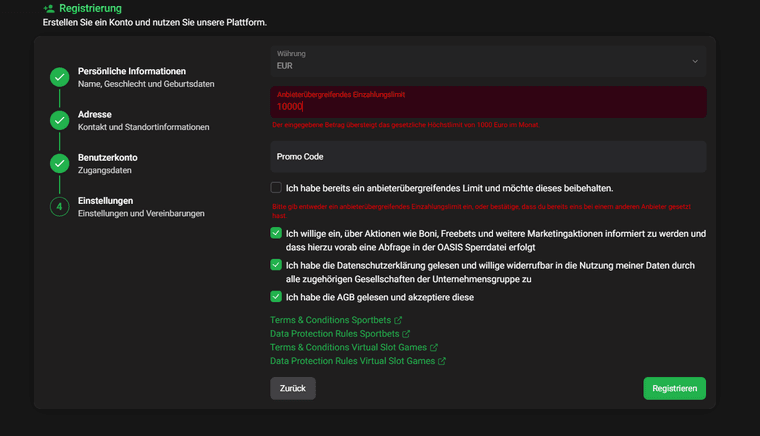This screenshot has width=760, height=436.
Task: Click the green checkmark for Persönliche Informationen
Action: click(x=59, y=77)
